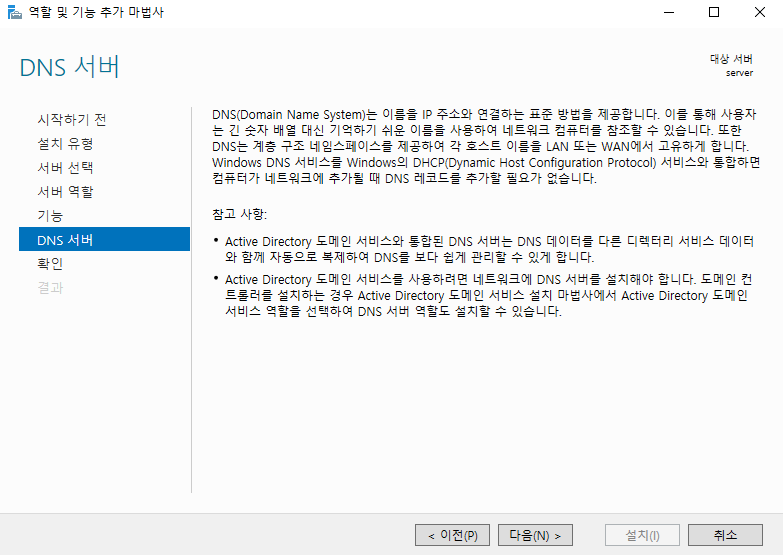Screen dimensions: 783x555
Task: Click the < 이전(P) button
Action: click(x=452, y=535)
